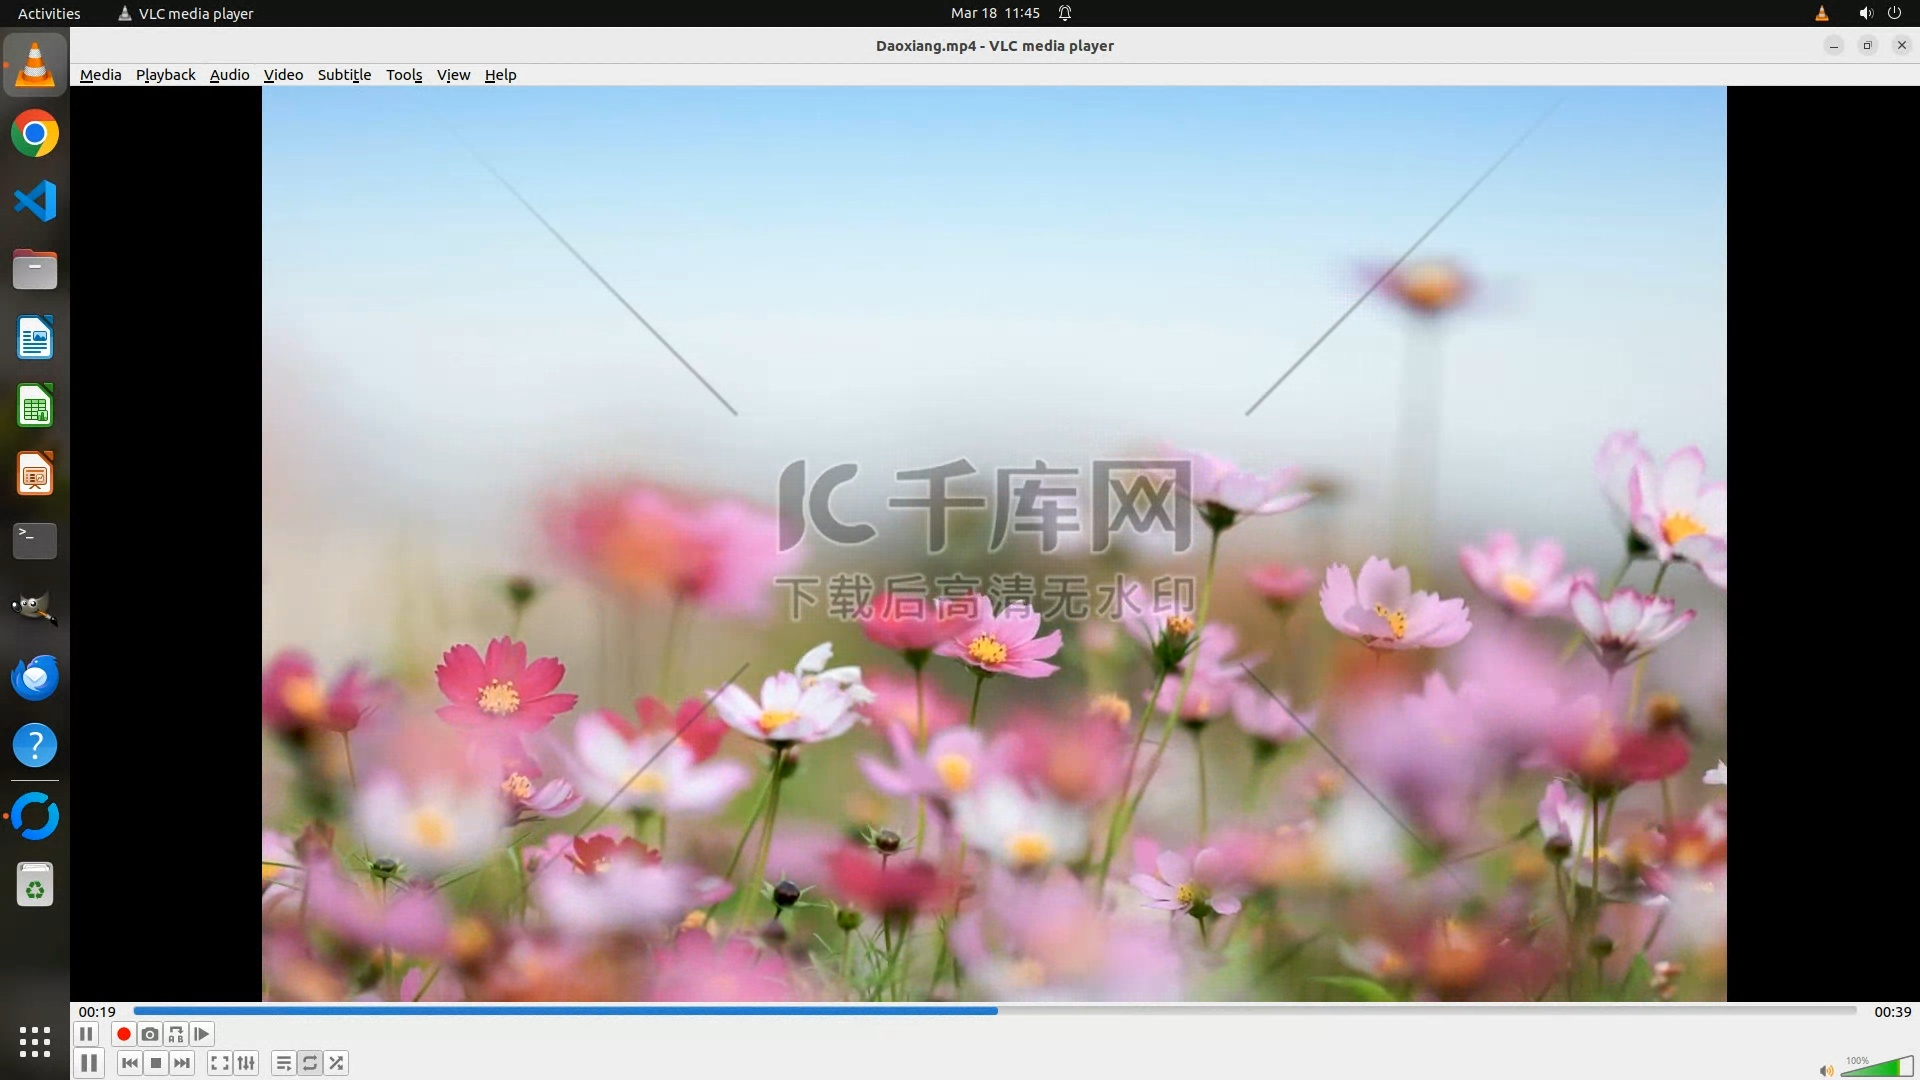Toggle fullscreen video mode

(x=220, y=1063)
